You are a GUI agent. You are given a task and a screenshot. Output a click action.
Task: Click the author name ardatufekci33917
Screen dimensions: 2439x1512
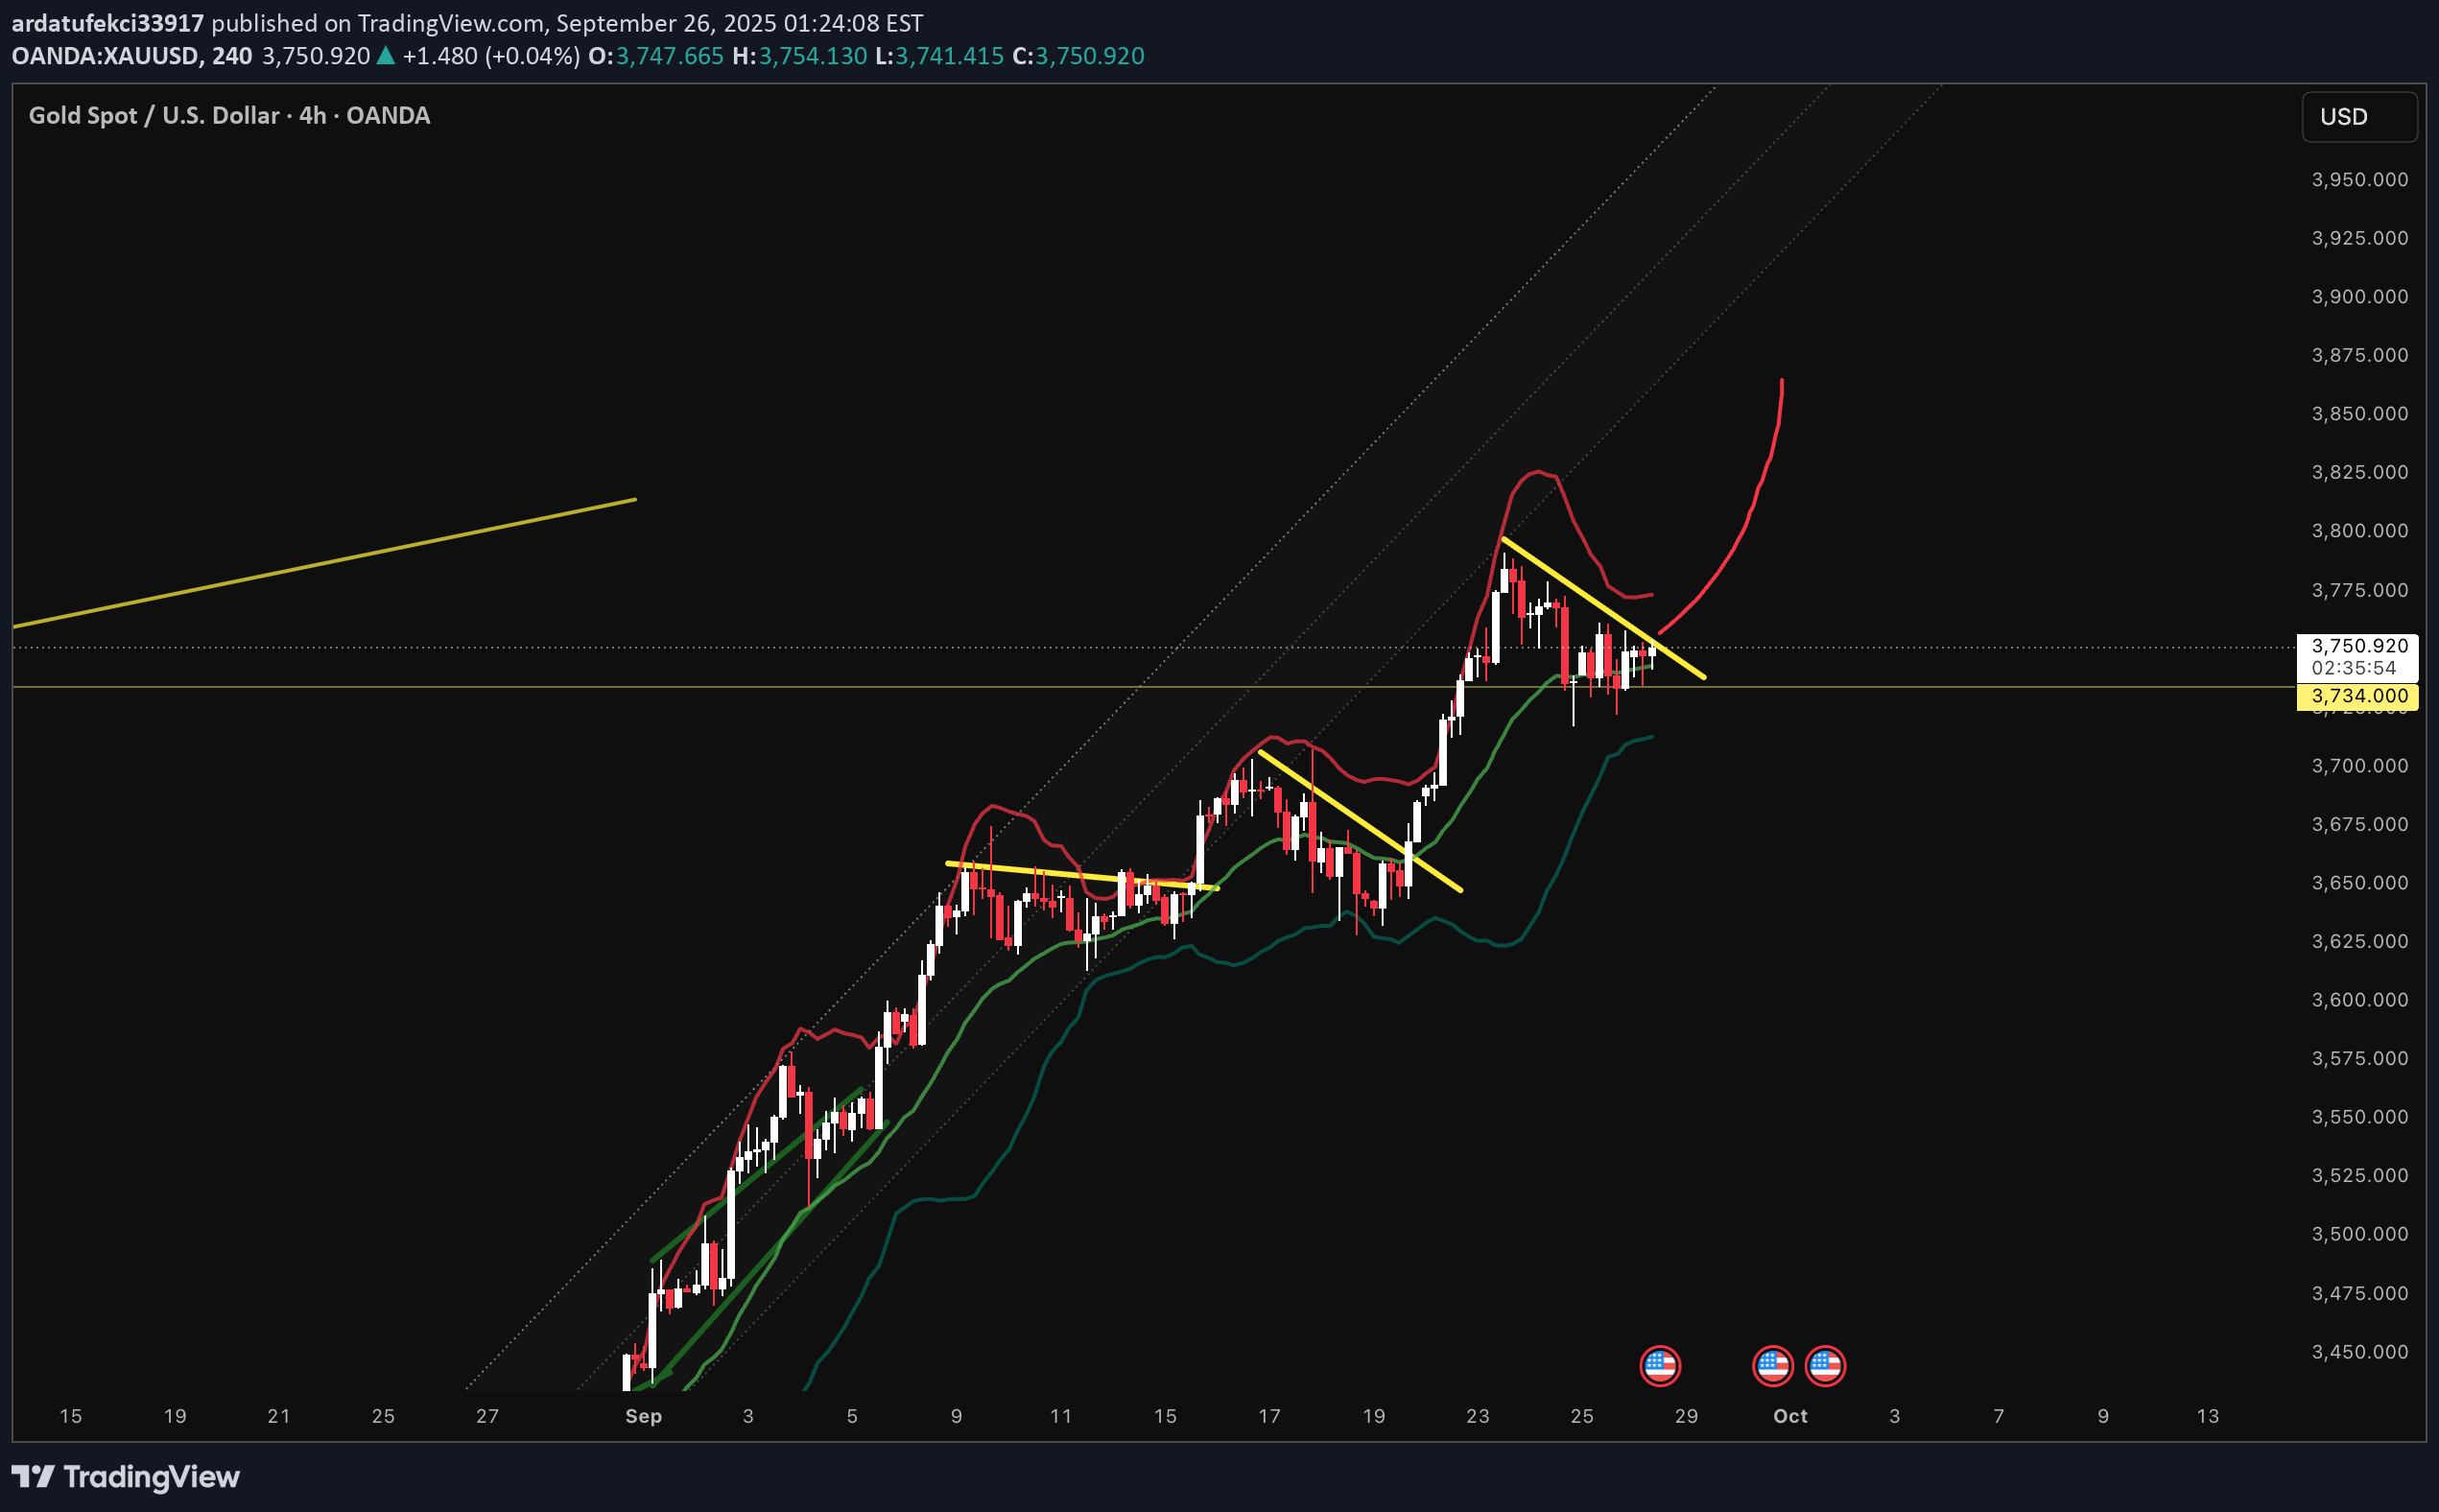(x=107, y=23)
